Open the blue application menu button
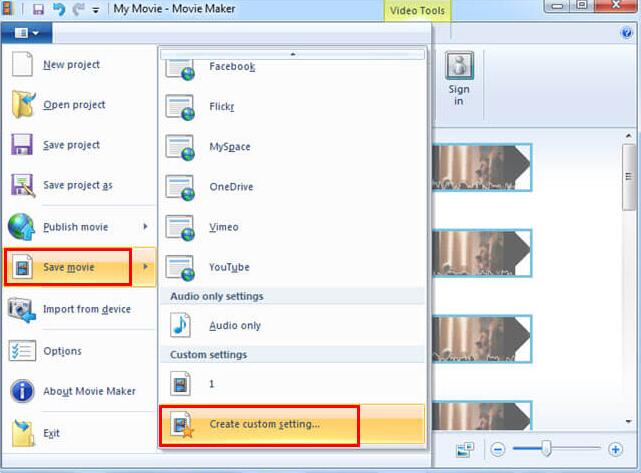Viewport: 641px width, 473px height. pos(27,33)
